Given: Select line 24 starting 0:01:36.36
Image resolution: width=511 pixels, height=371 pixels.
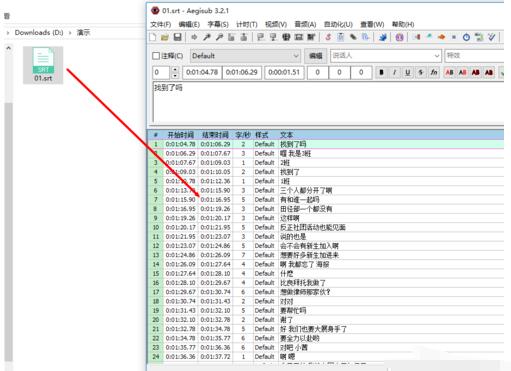Looking at the screenshot, I should (x=326, y=357).
